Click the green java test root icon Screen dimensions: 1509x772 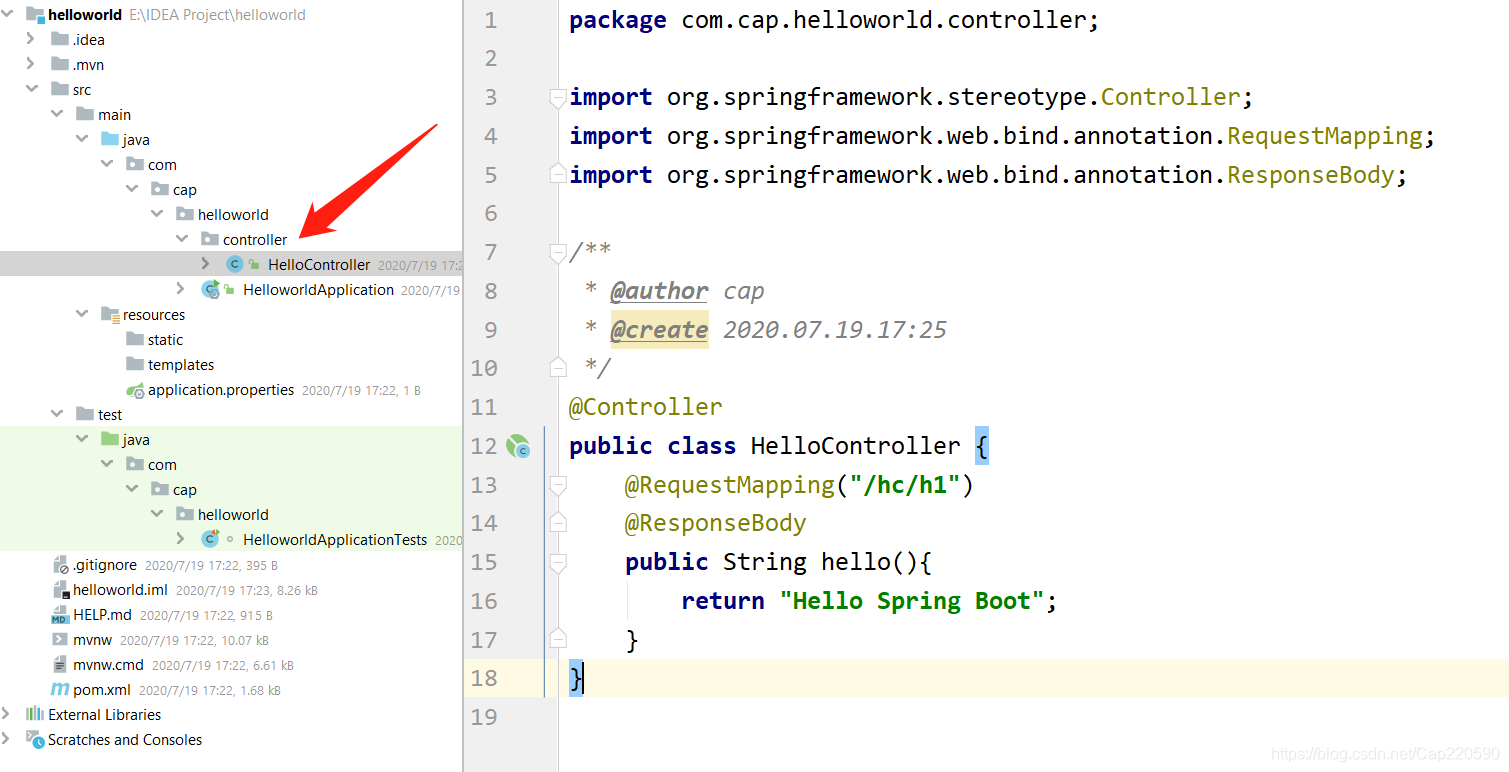coord(110,440)
